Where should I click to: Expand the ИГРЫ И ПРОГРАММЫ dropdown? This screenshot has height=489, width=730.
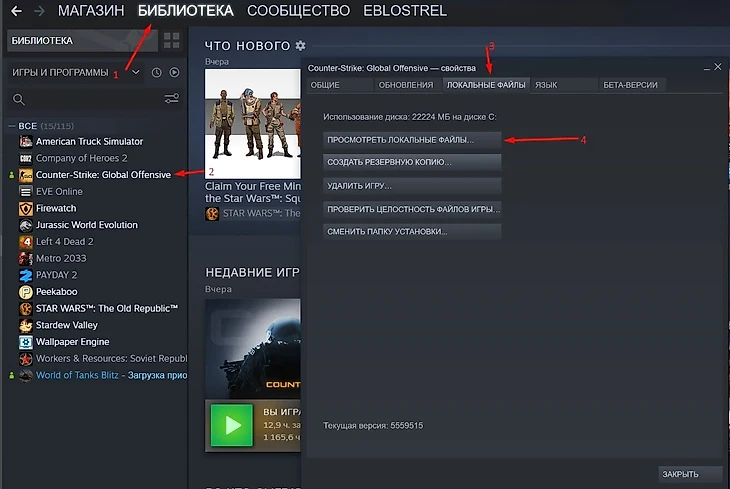pos(135,72)
